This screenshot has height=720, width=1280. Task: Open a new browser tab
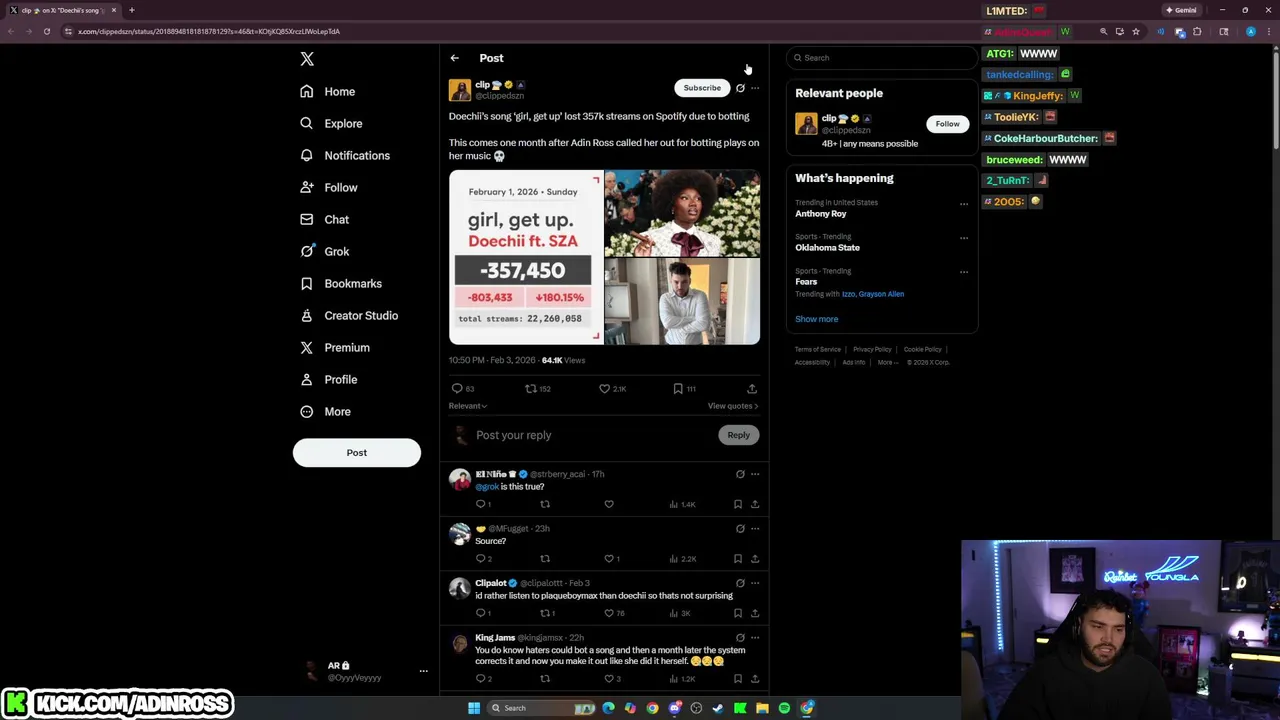131,10
